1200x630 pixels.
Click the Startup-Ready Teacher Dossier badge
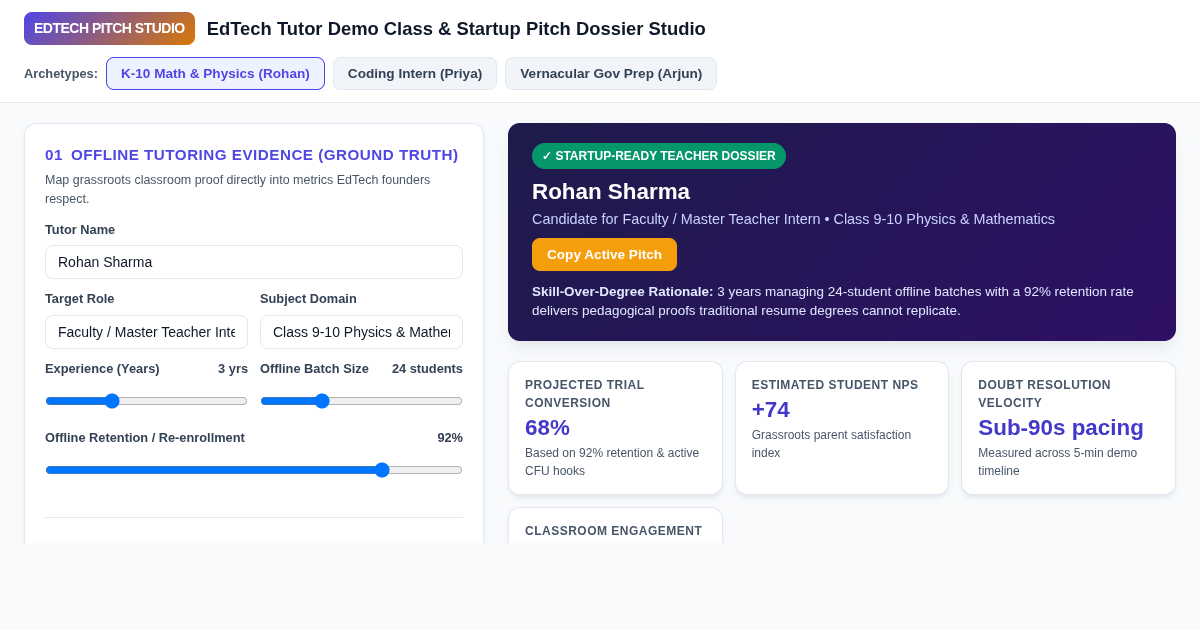tap(659, 156)
